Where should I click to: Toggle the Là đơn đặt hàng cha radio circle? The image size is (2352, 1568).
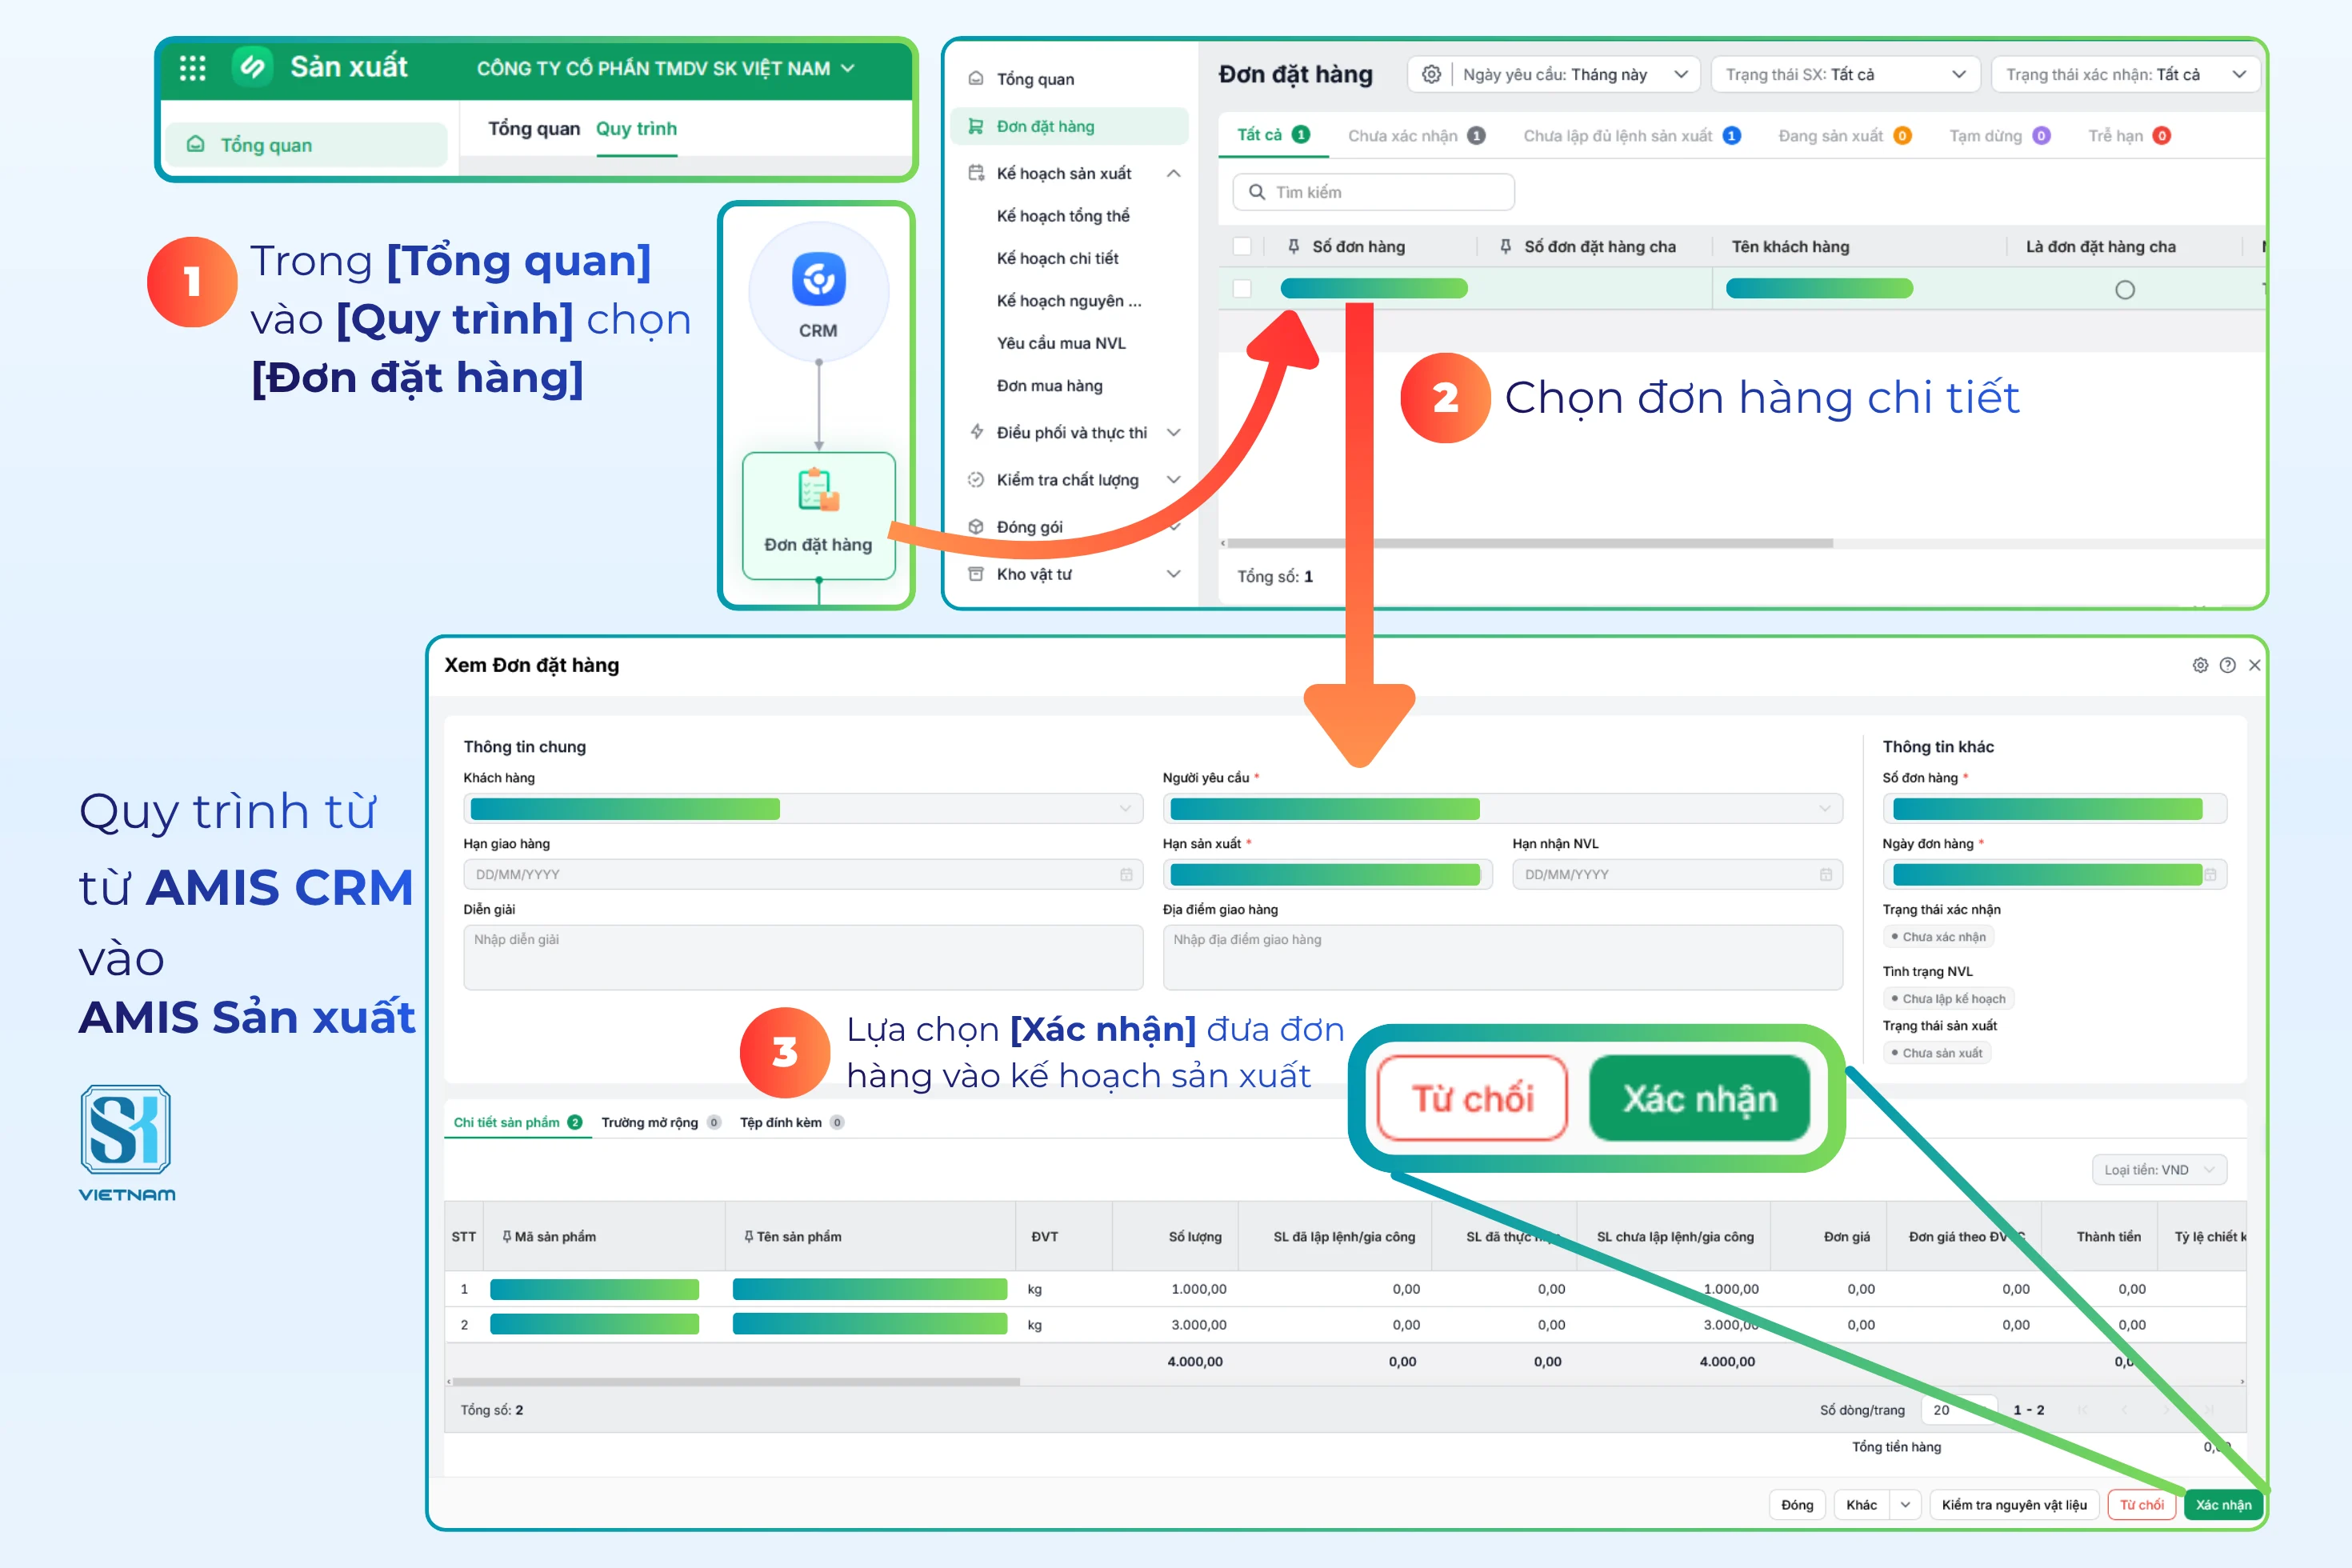click(2125, 290)
